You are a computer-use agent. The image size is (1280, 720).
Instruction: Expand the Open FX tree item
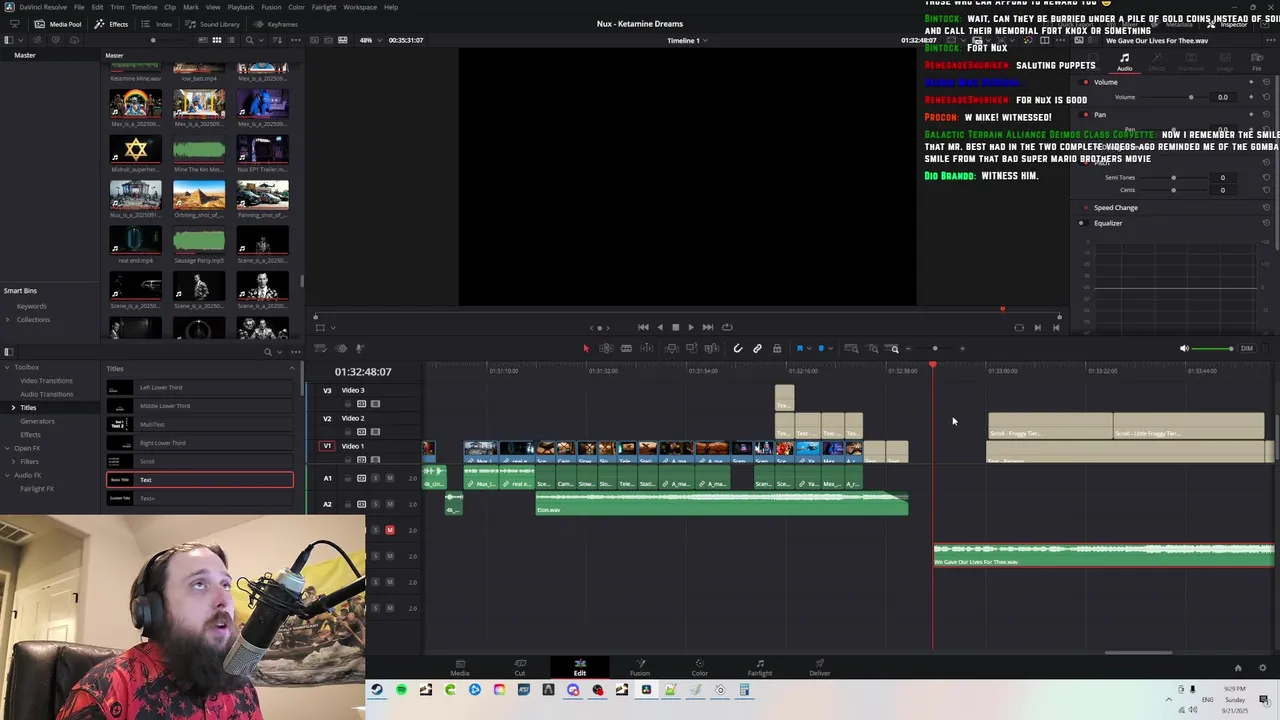tap(7, 448)
